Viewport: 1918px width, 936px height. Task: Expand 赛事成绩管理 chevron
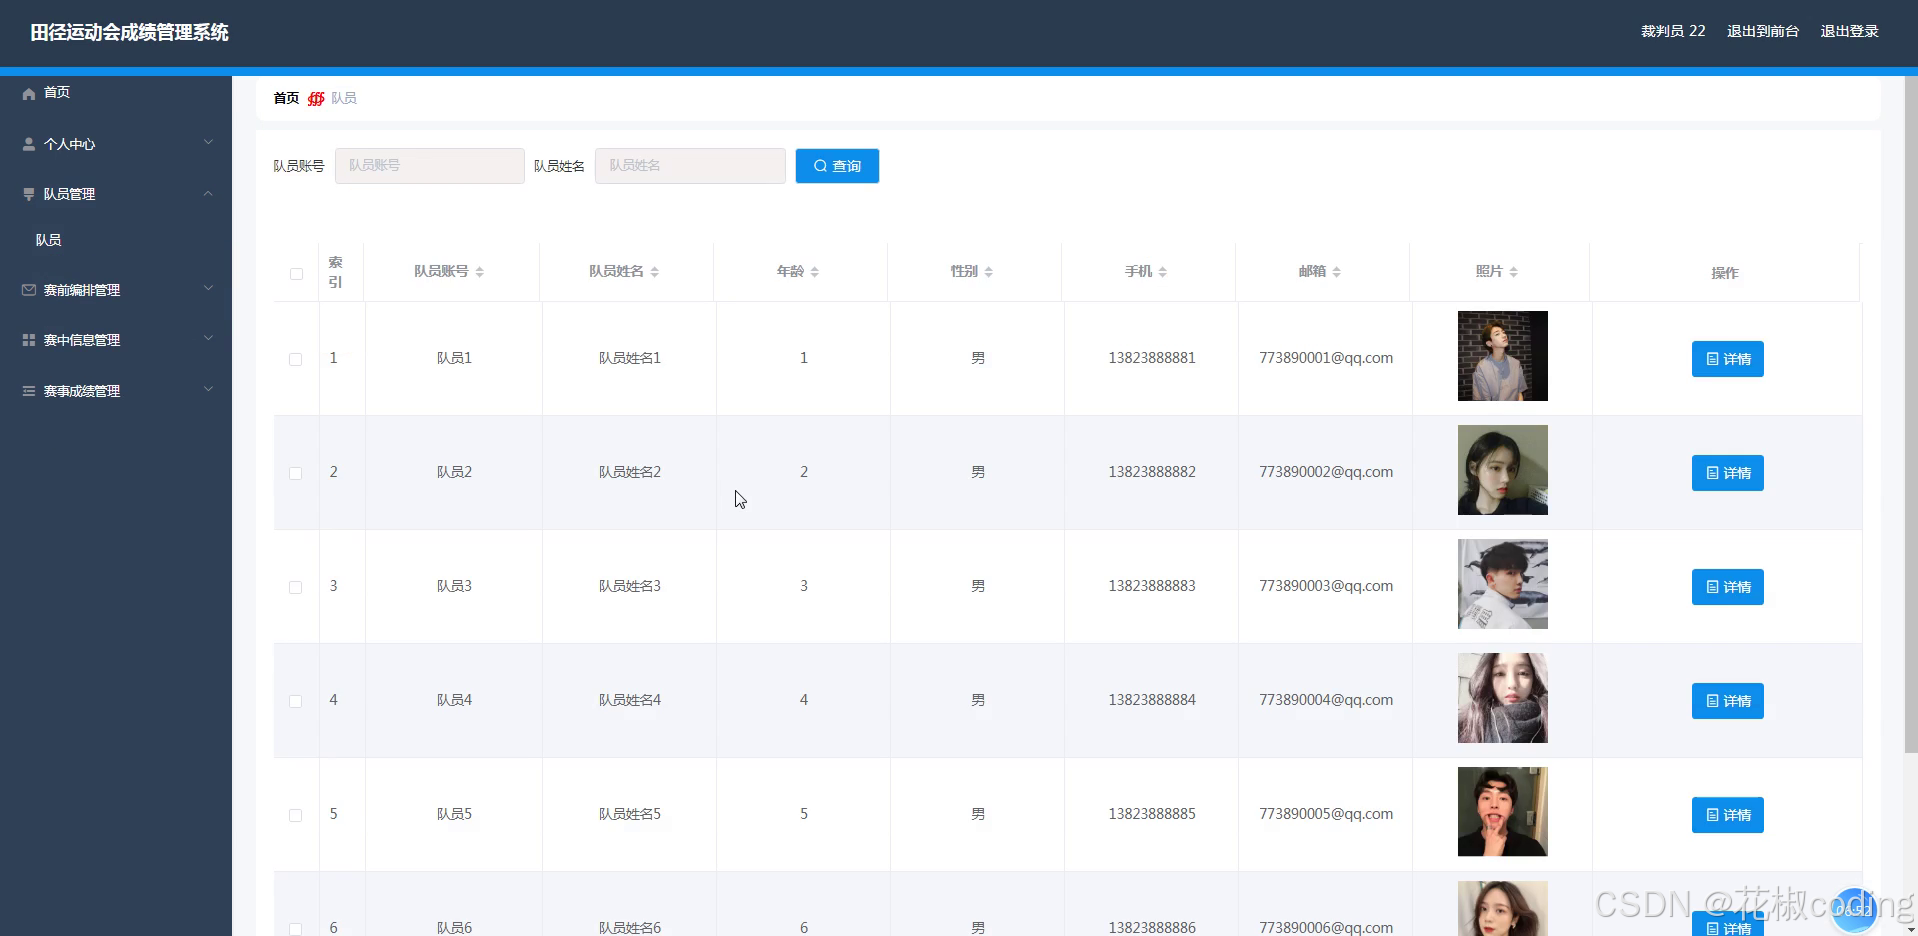tap(208, 389)
